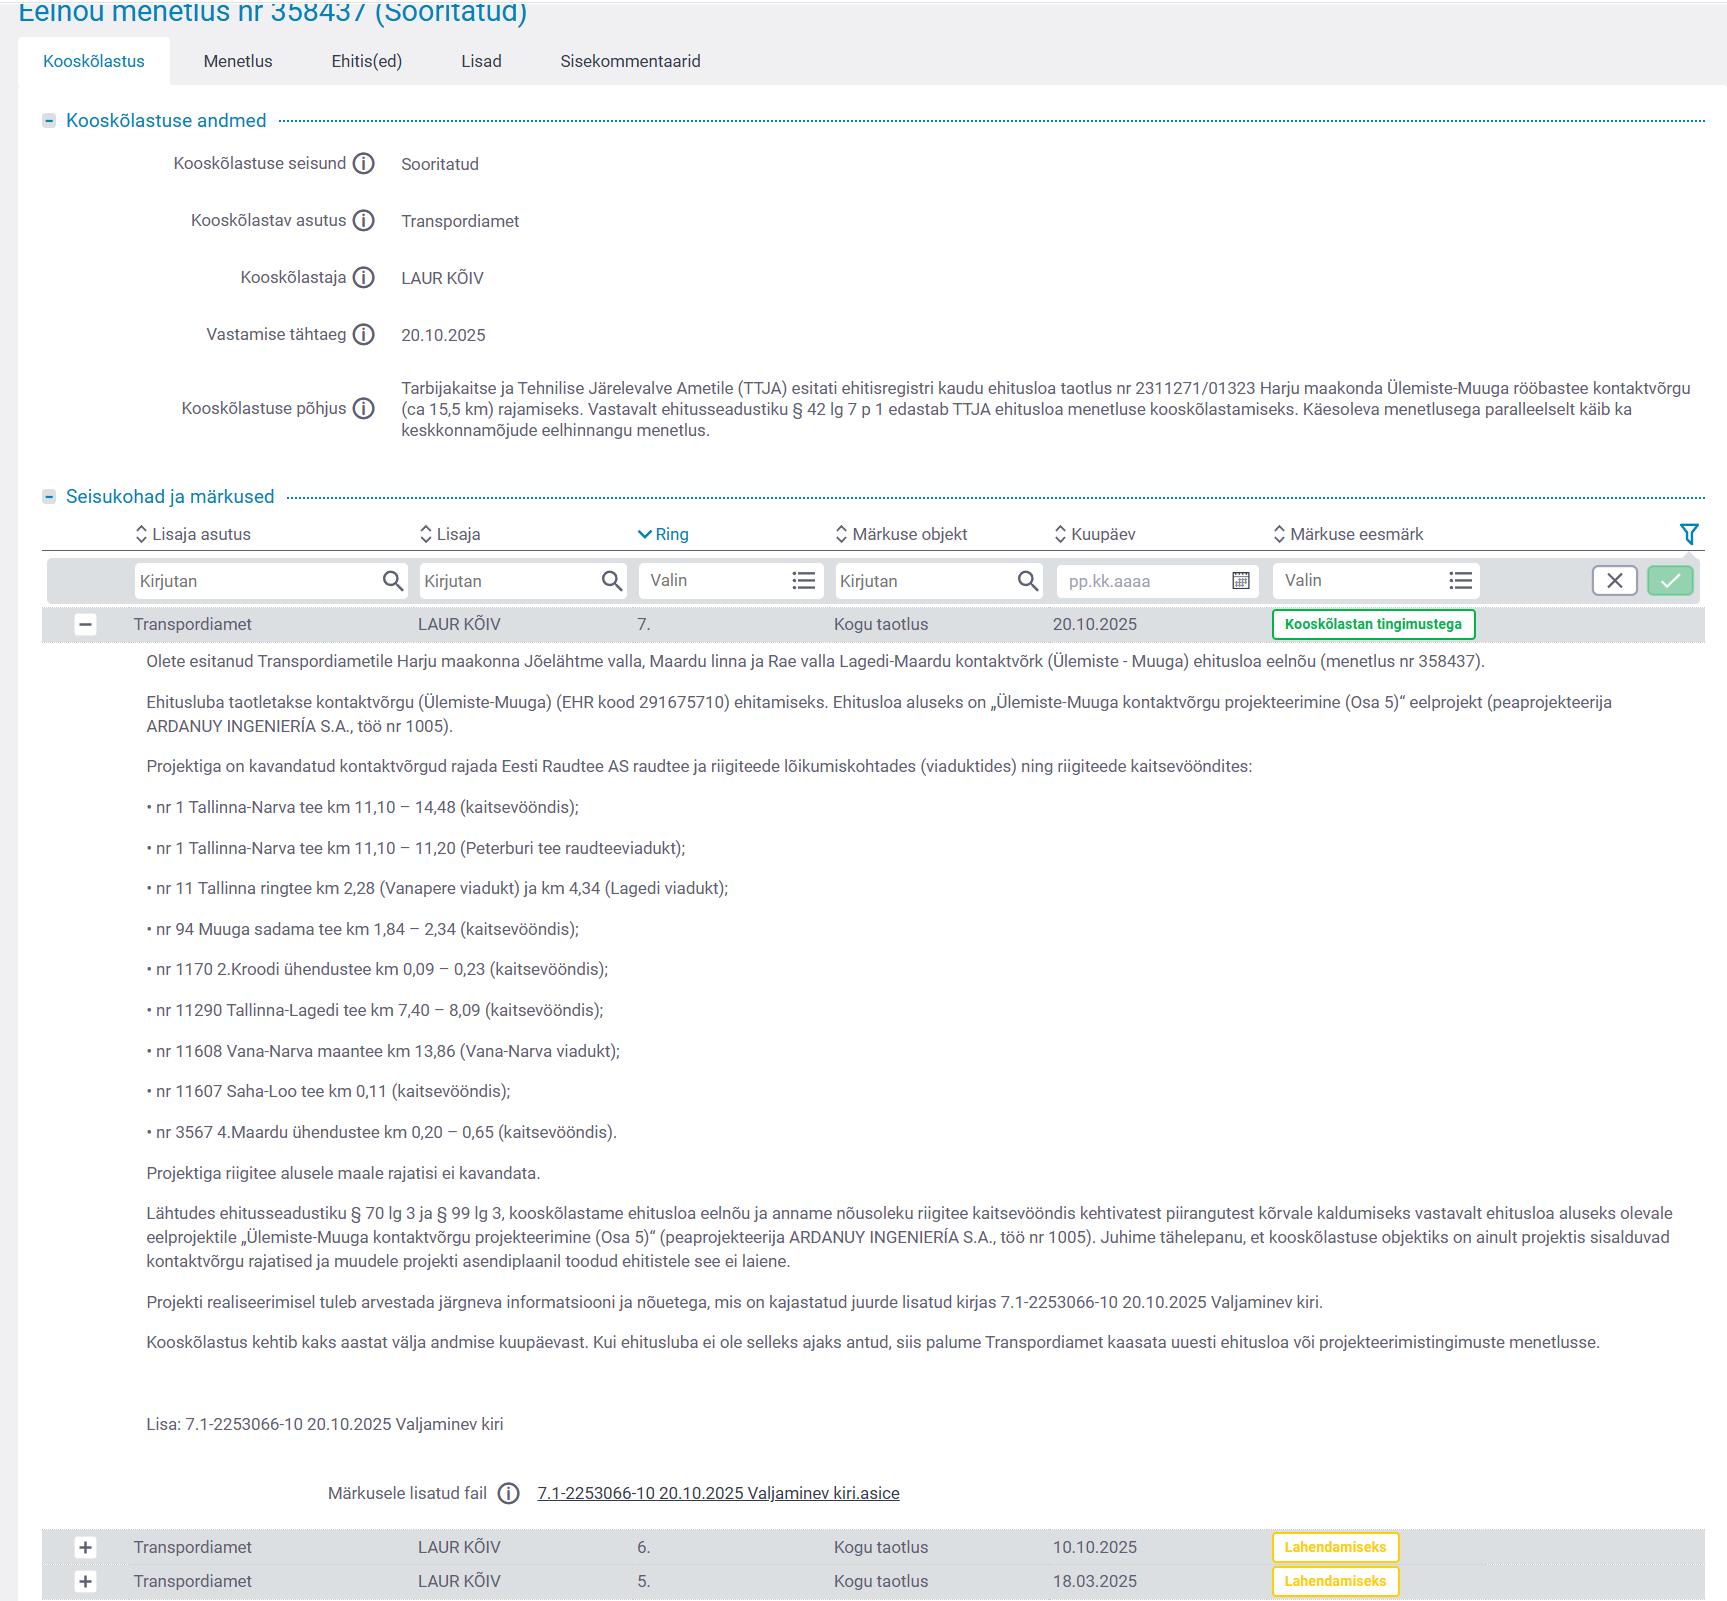Click search icon in Lisaja asutus filter
1727x1601 pixels.
pos(393,581)
